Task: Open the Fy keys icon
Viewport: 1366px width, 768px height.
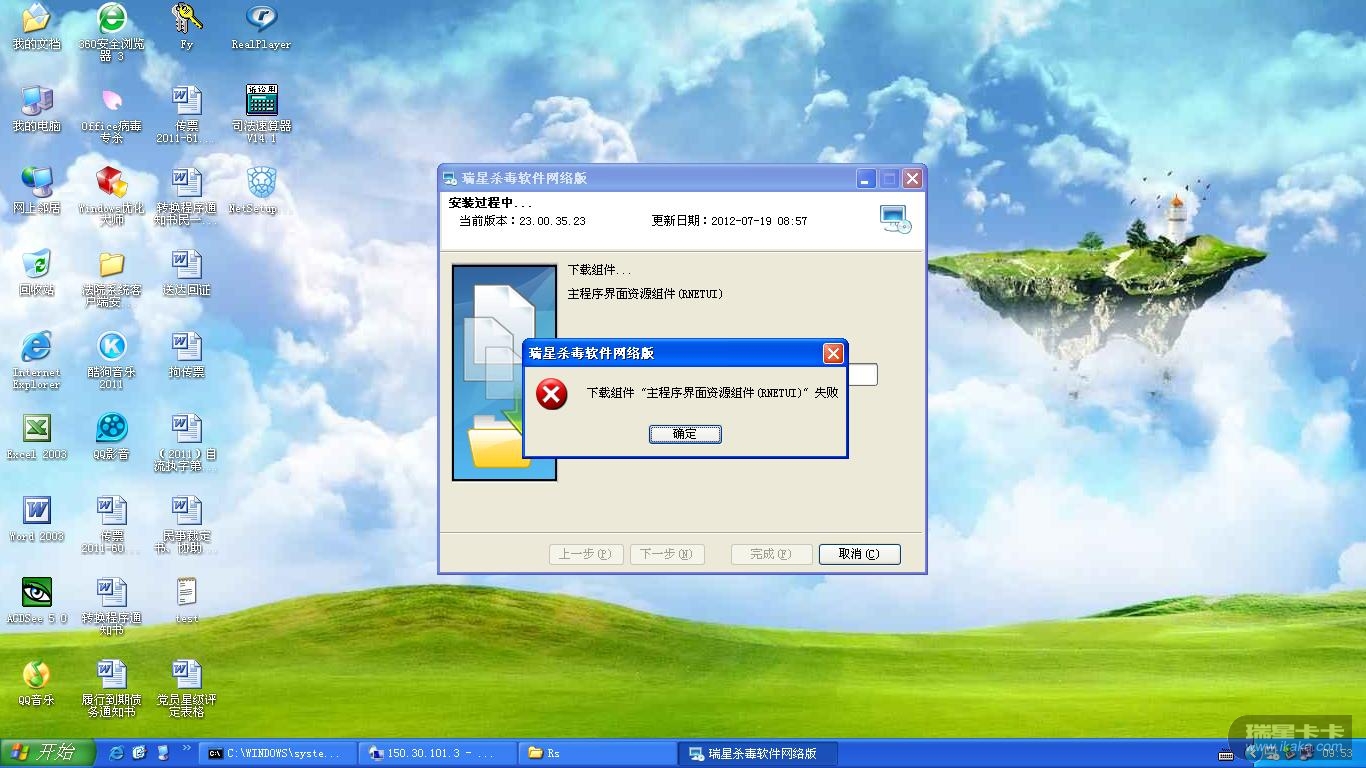Action: coord(186,27)
